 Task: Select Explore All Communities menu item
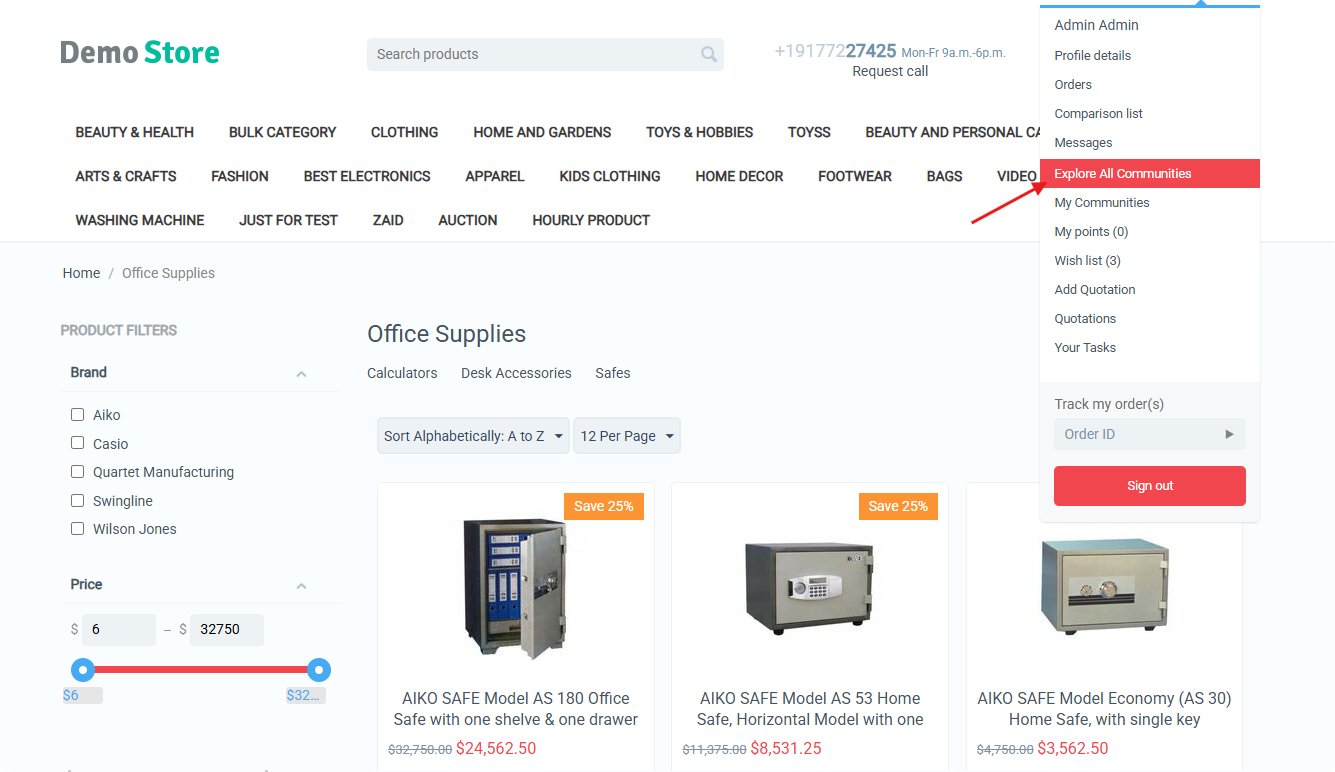pyautogui.click(x=1122, y=174)
